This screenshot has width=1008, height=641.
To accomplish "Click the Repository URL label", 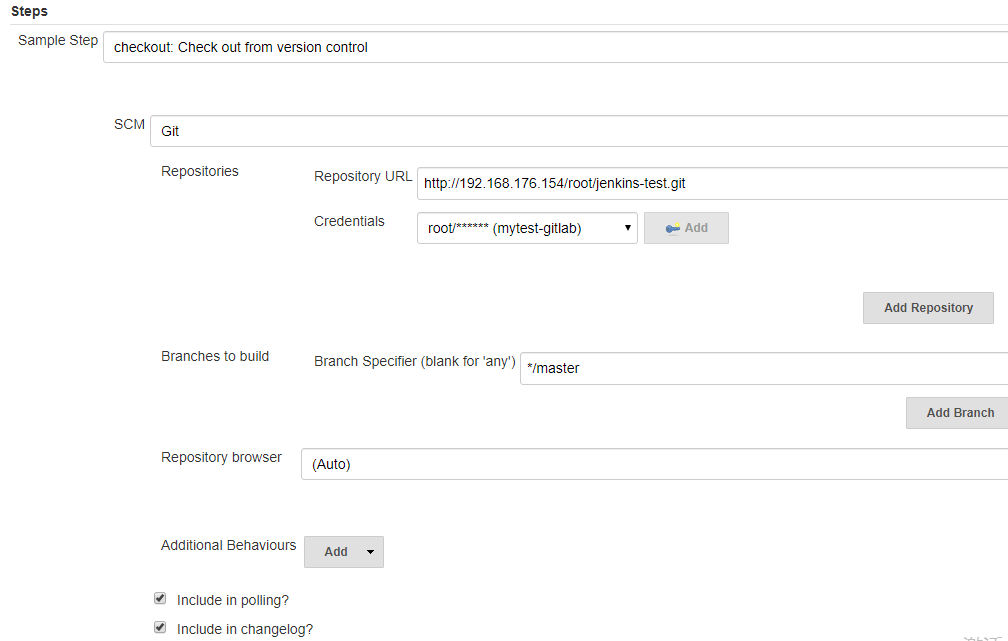I will [362, 176].
